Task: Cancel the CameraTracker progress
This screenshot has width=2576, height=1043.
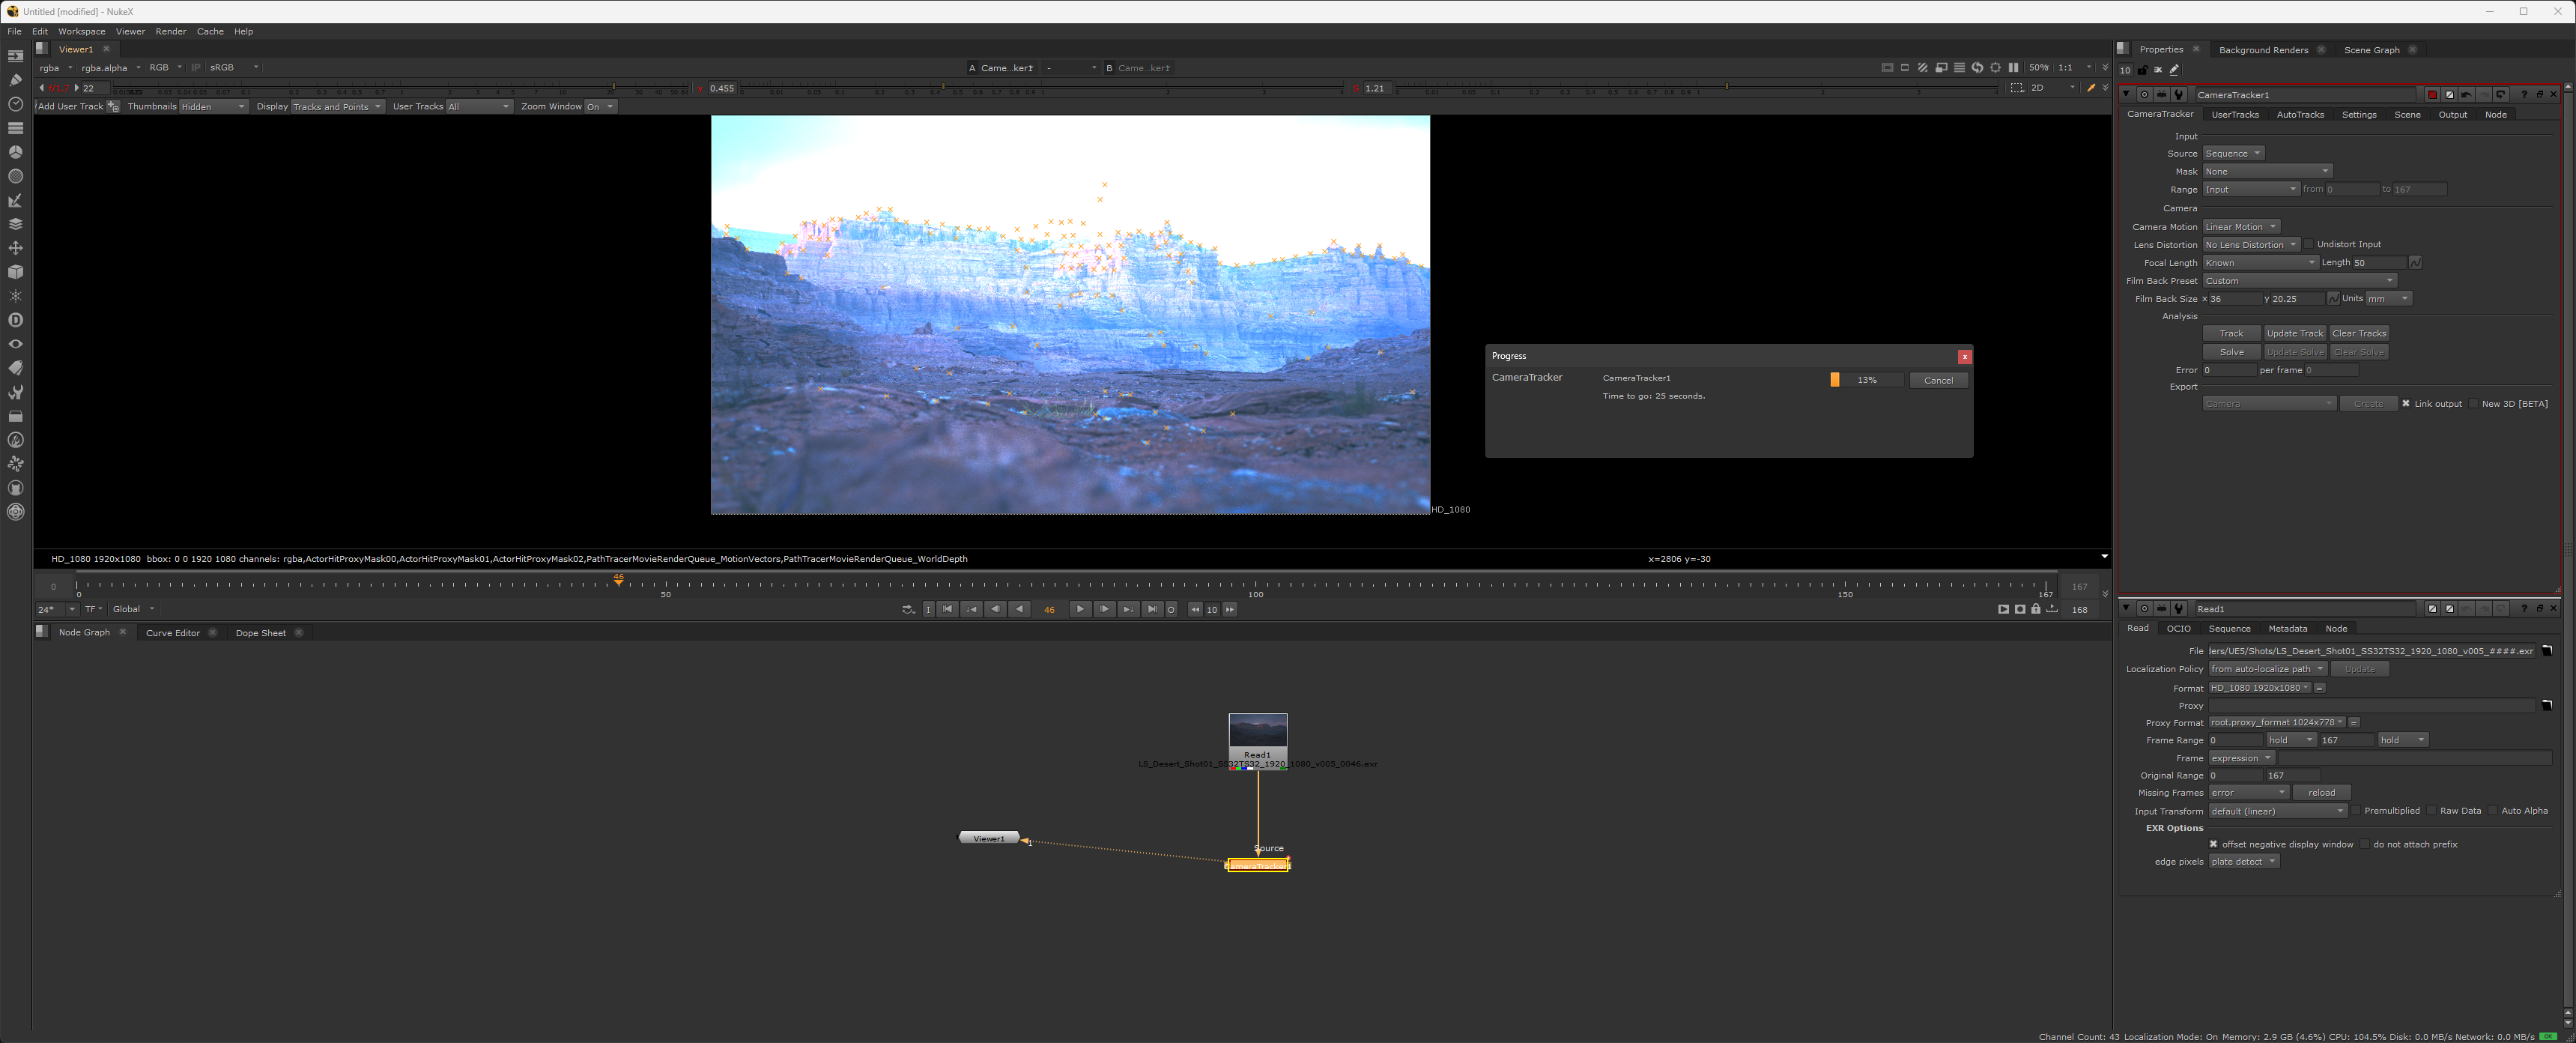Action: click(x=1938, y=380)
